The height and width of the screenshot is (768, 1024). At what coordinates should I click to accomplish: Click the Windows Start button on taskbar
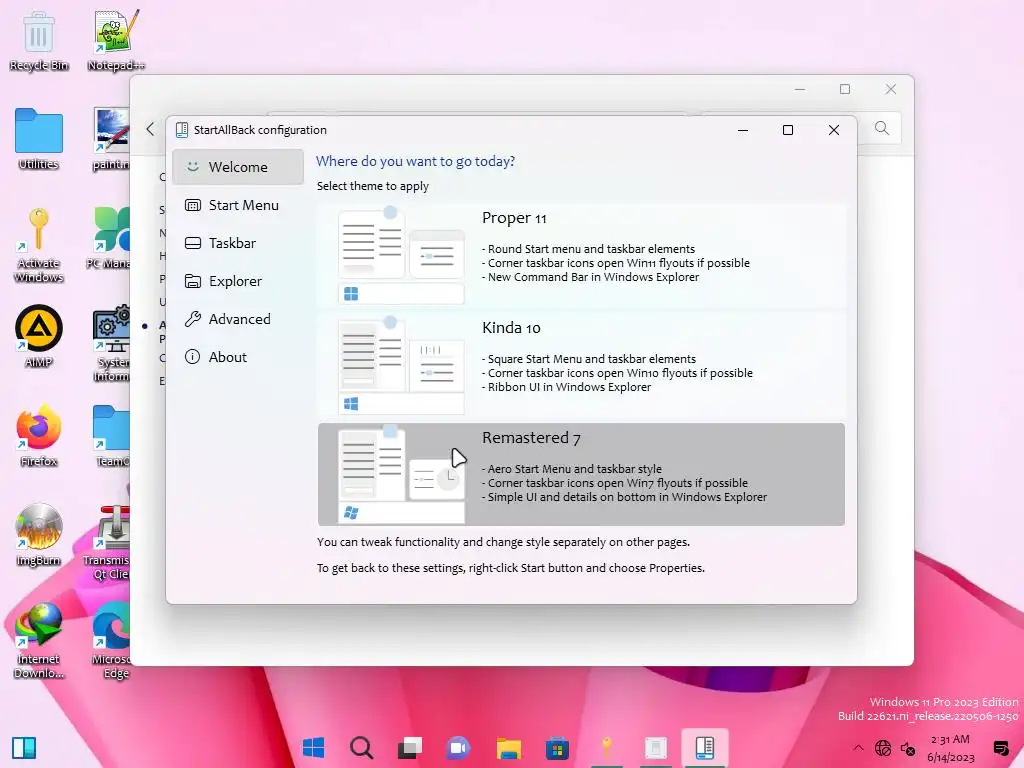click(313, 747)
